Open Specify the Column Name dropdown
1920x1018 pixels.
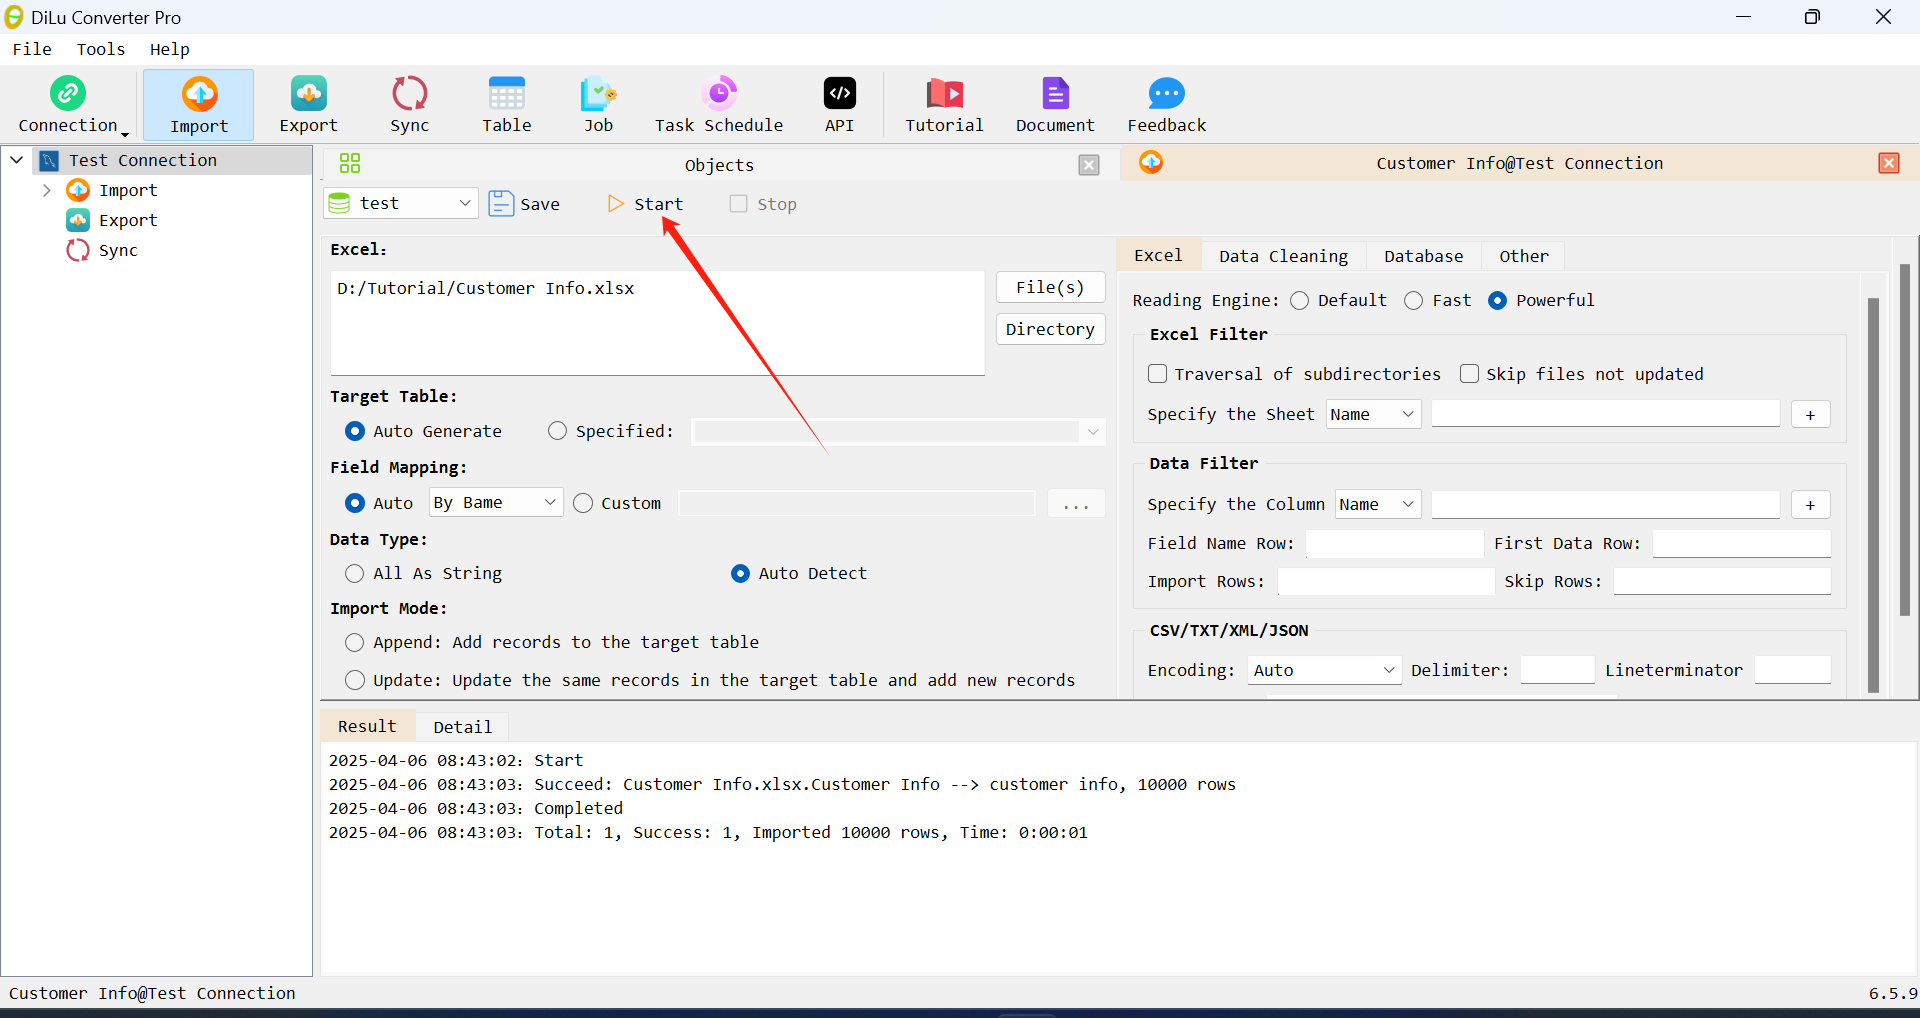pos(1408,504)
